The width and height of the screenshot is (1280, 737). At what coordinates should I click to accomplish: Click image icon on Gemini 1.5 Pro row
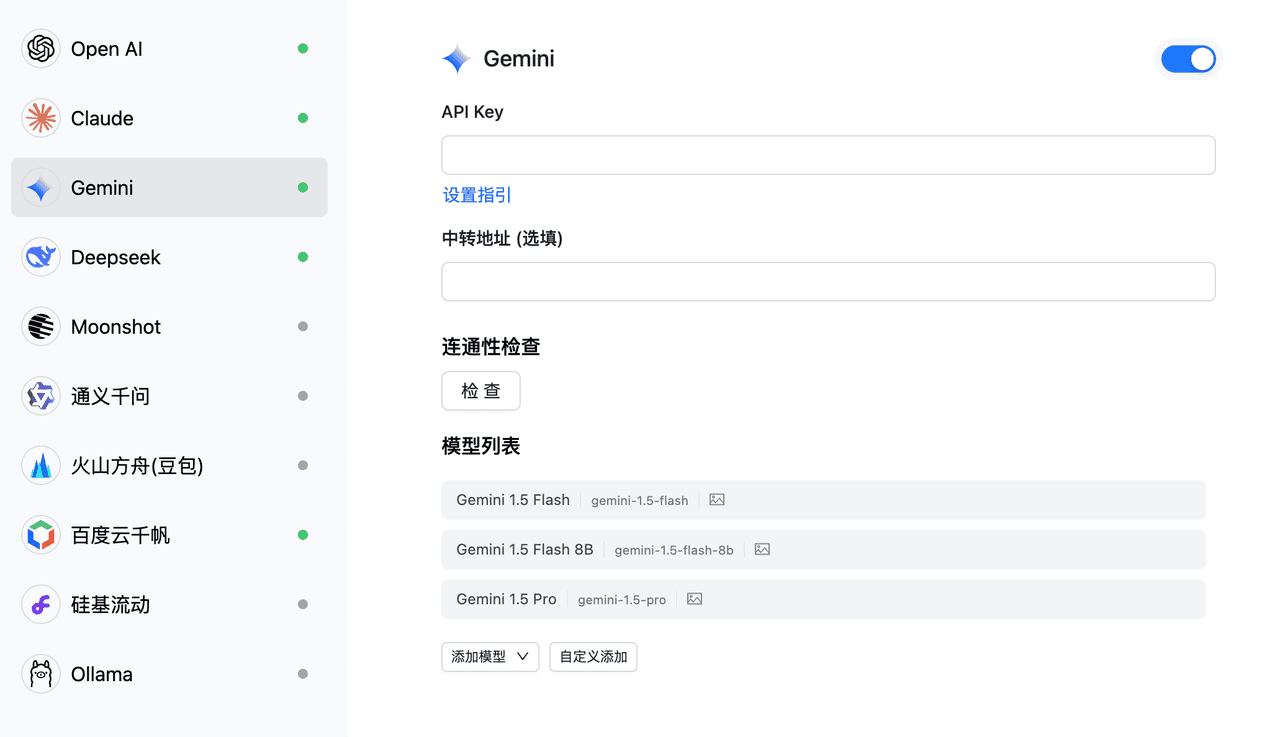click(695, 599)
